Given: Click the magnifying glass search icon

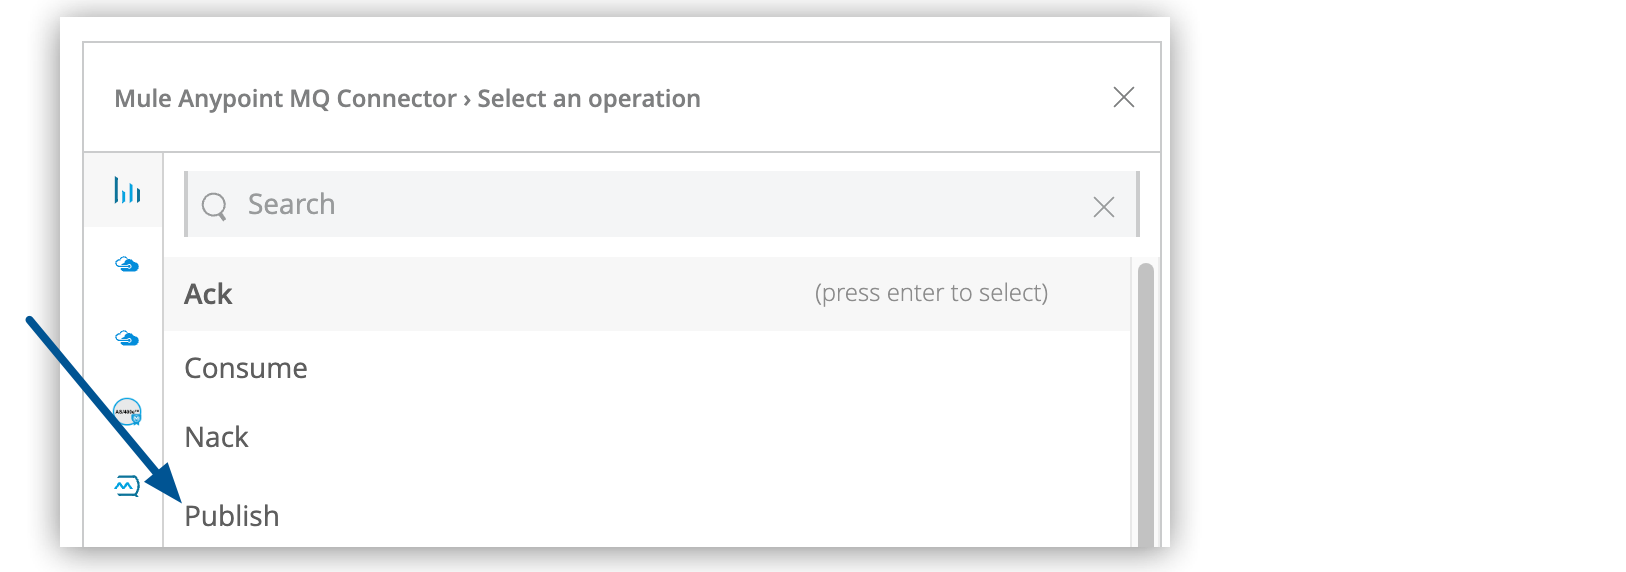Looking at the screenshot, I should point(214,206).
